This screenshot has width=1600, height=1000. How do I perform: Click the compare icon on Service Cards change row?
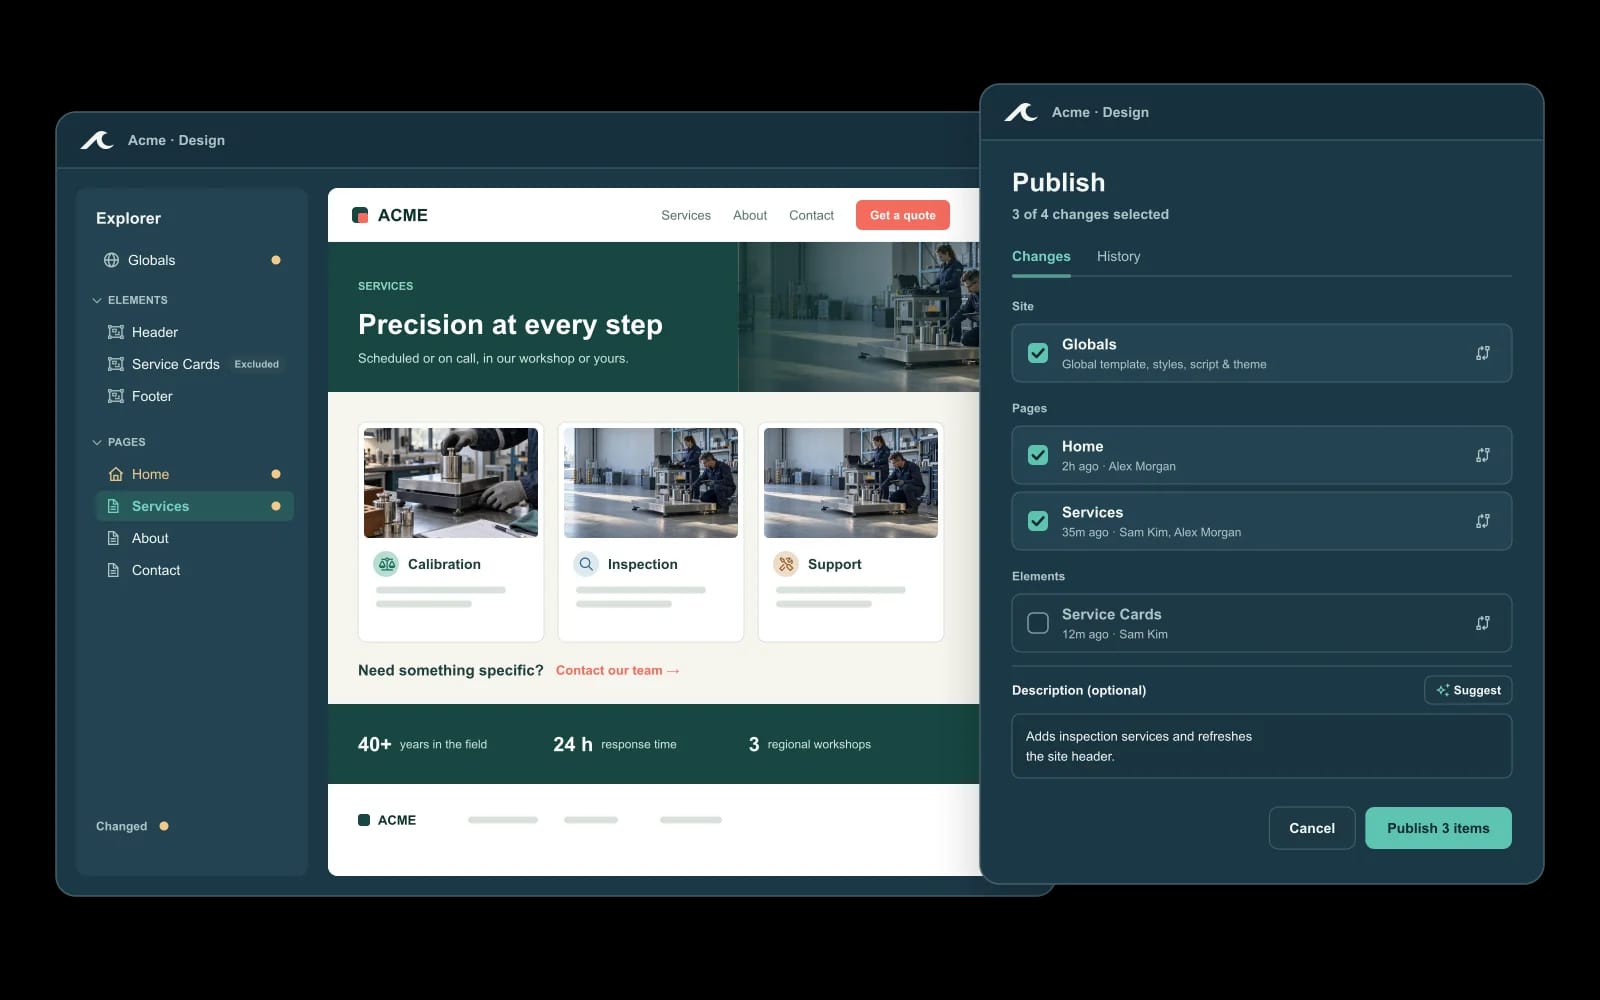[1483, 623]
